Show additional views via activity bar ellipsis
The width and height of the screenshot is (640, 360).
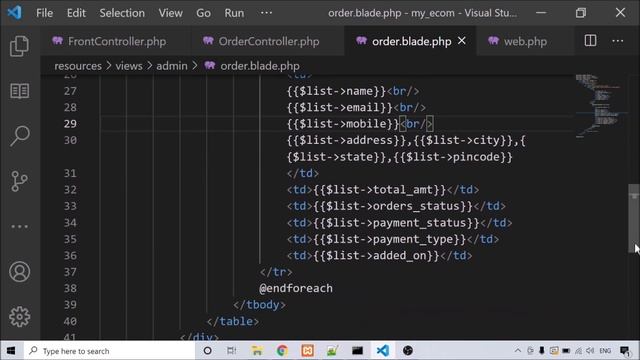pos(19,227)
